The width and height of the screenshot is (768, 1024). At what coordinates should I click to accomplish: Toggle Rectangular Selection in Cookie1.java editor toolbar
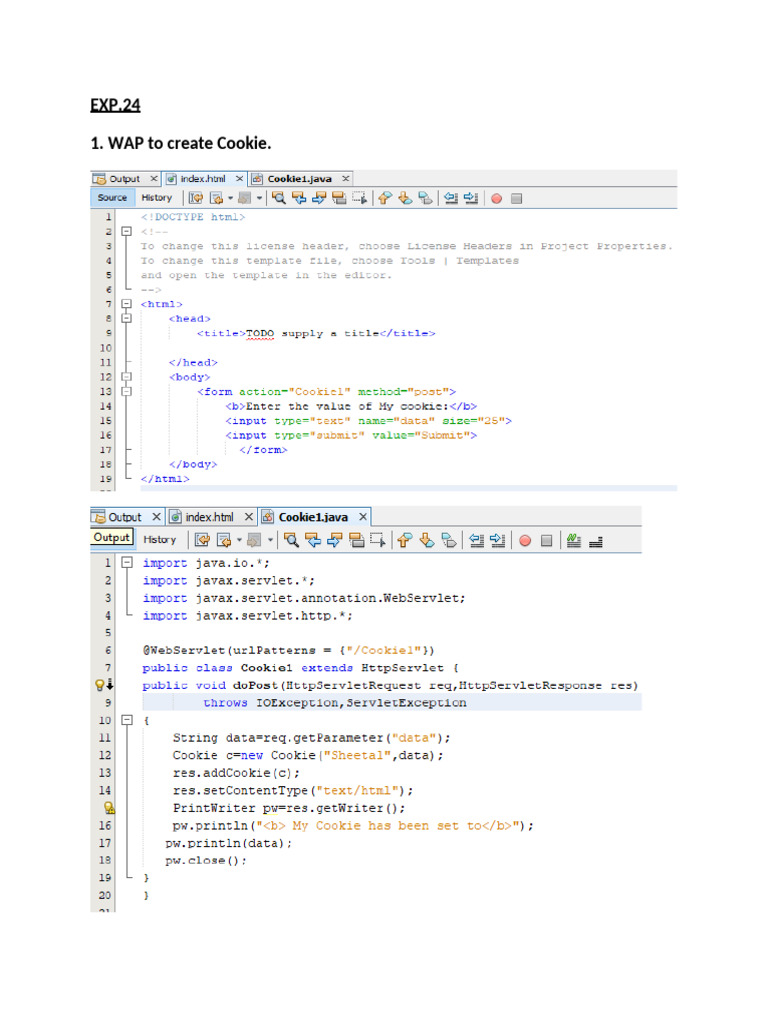[x=377, y=540]
